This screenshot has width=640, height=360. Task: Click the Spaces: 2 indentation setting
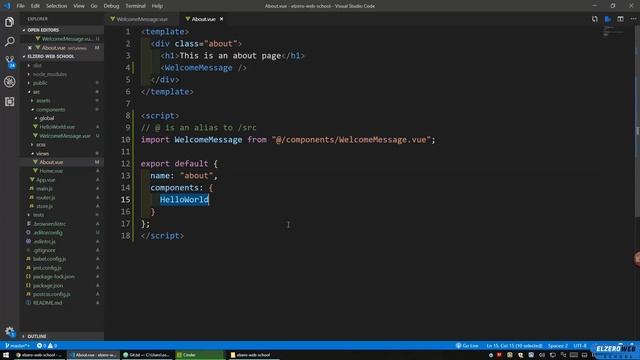pyautogui.click(x=558, y=346)
